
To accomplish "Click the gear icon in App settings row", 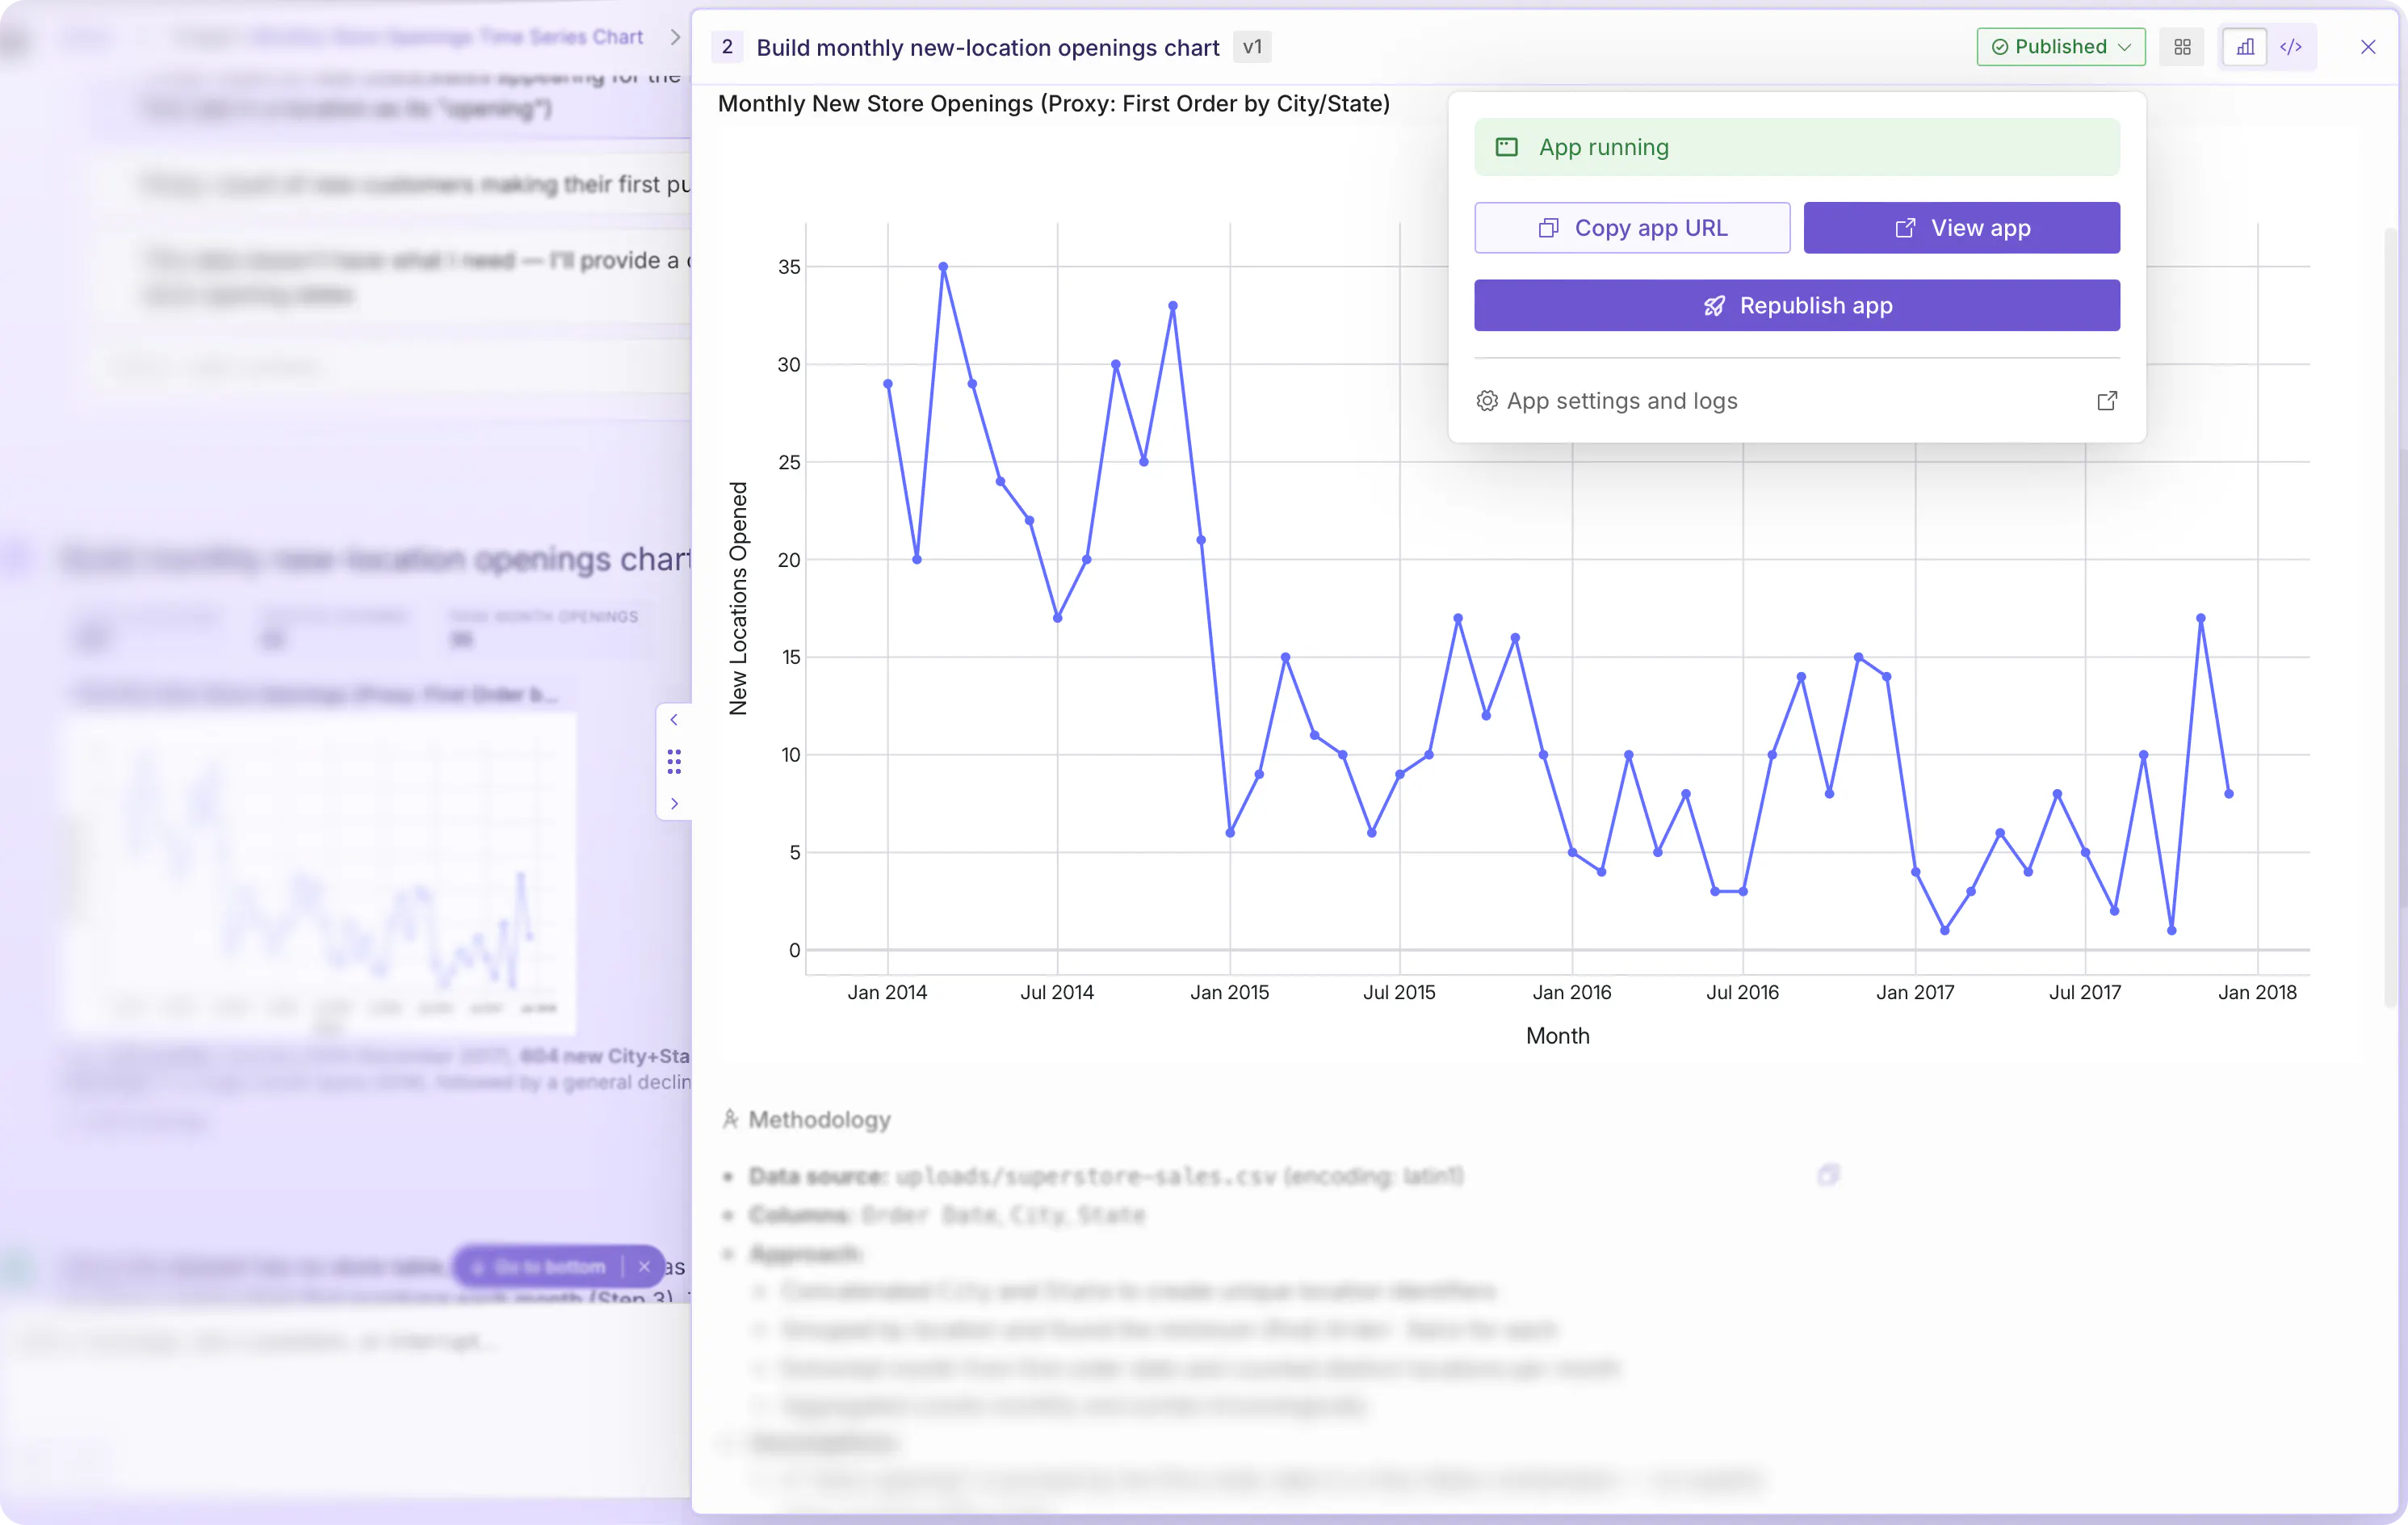I will (x=1487, y=401).
